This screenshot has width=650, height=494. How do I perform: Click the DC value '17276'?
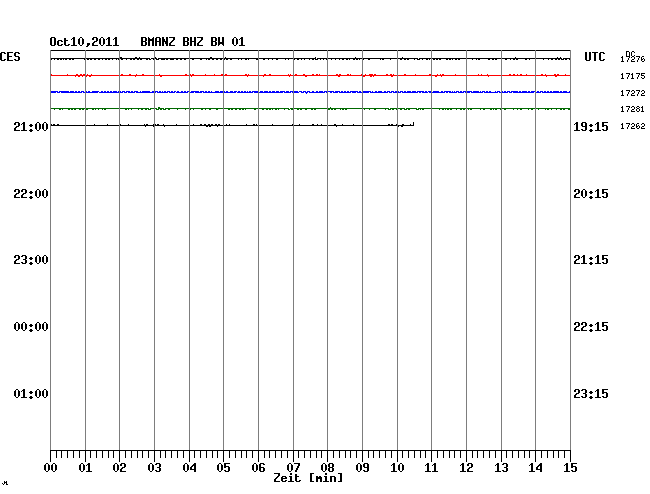633,60
